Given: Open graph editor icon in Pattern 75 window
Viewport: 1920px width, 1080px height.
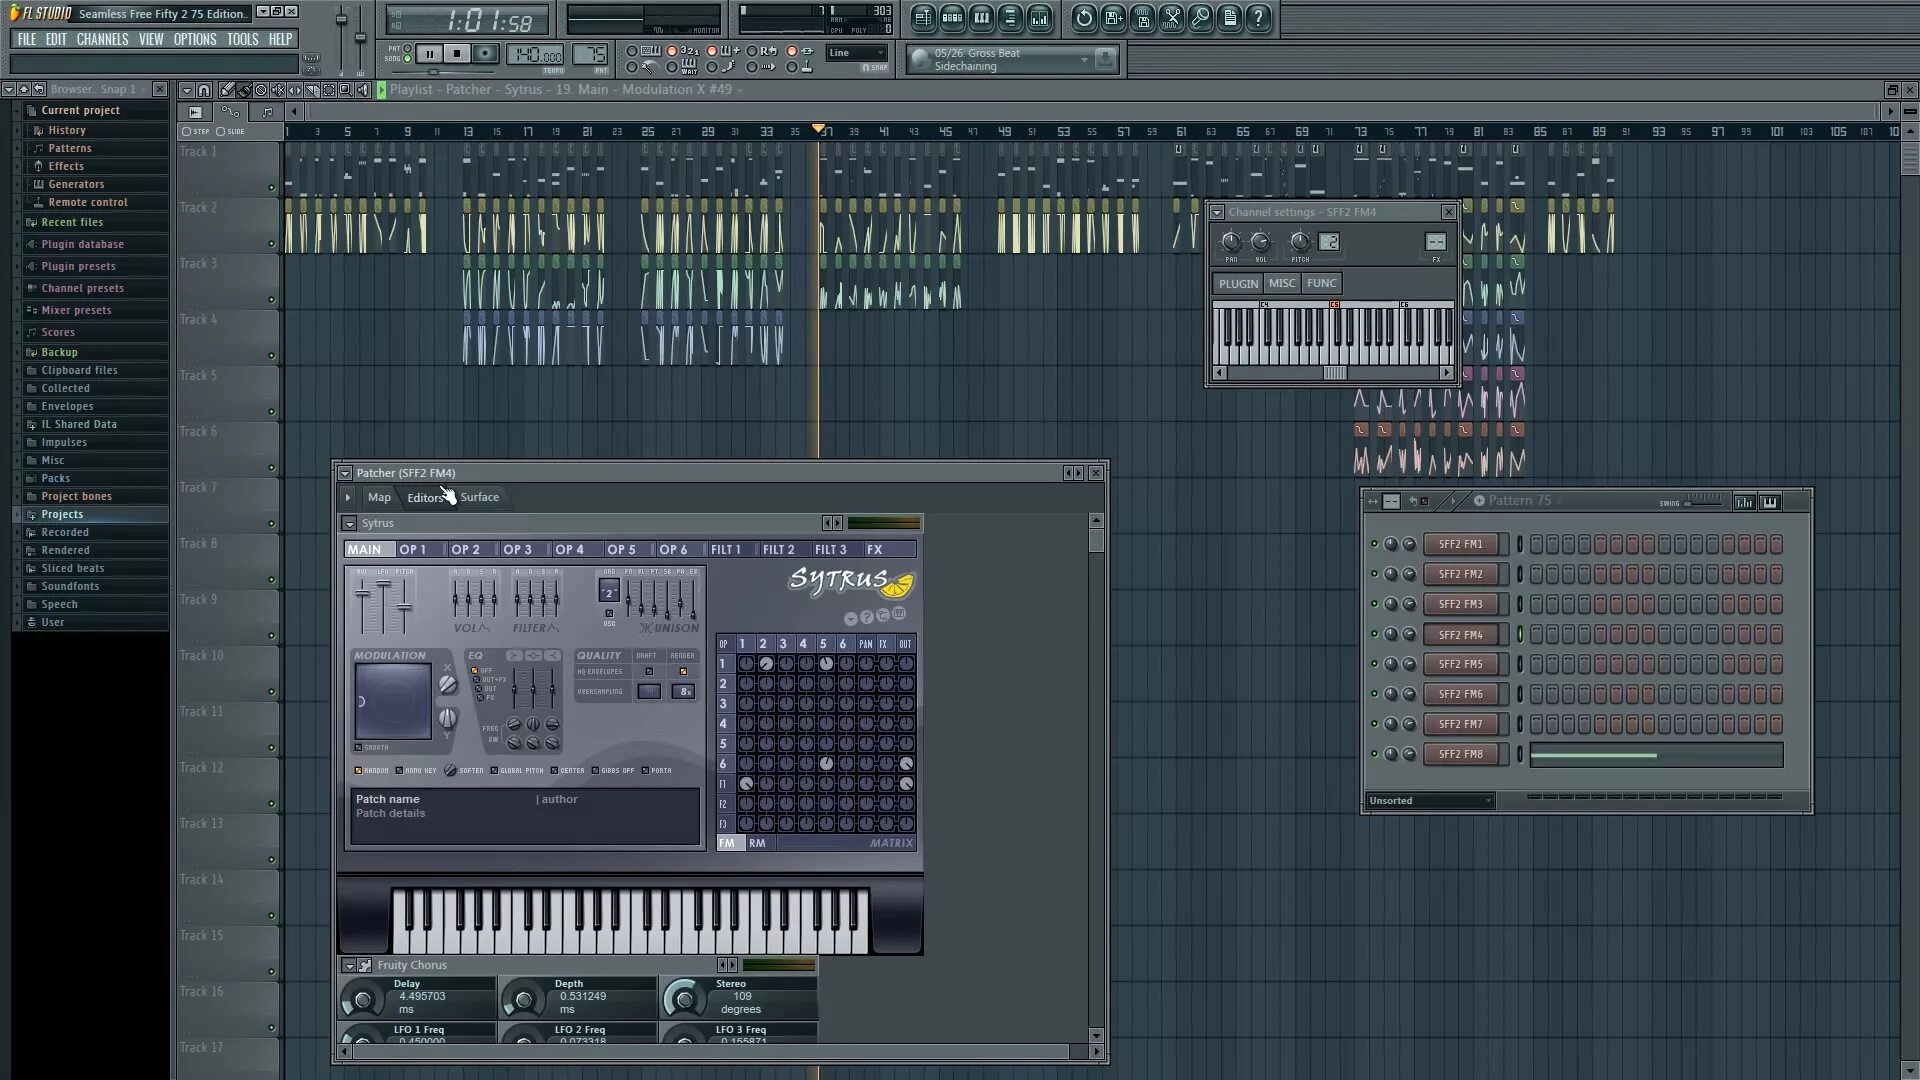Looking at the screenshot, I should 1744,502.
